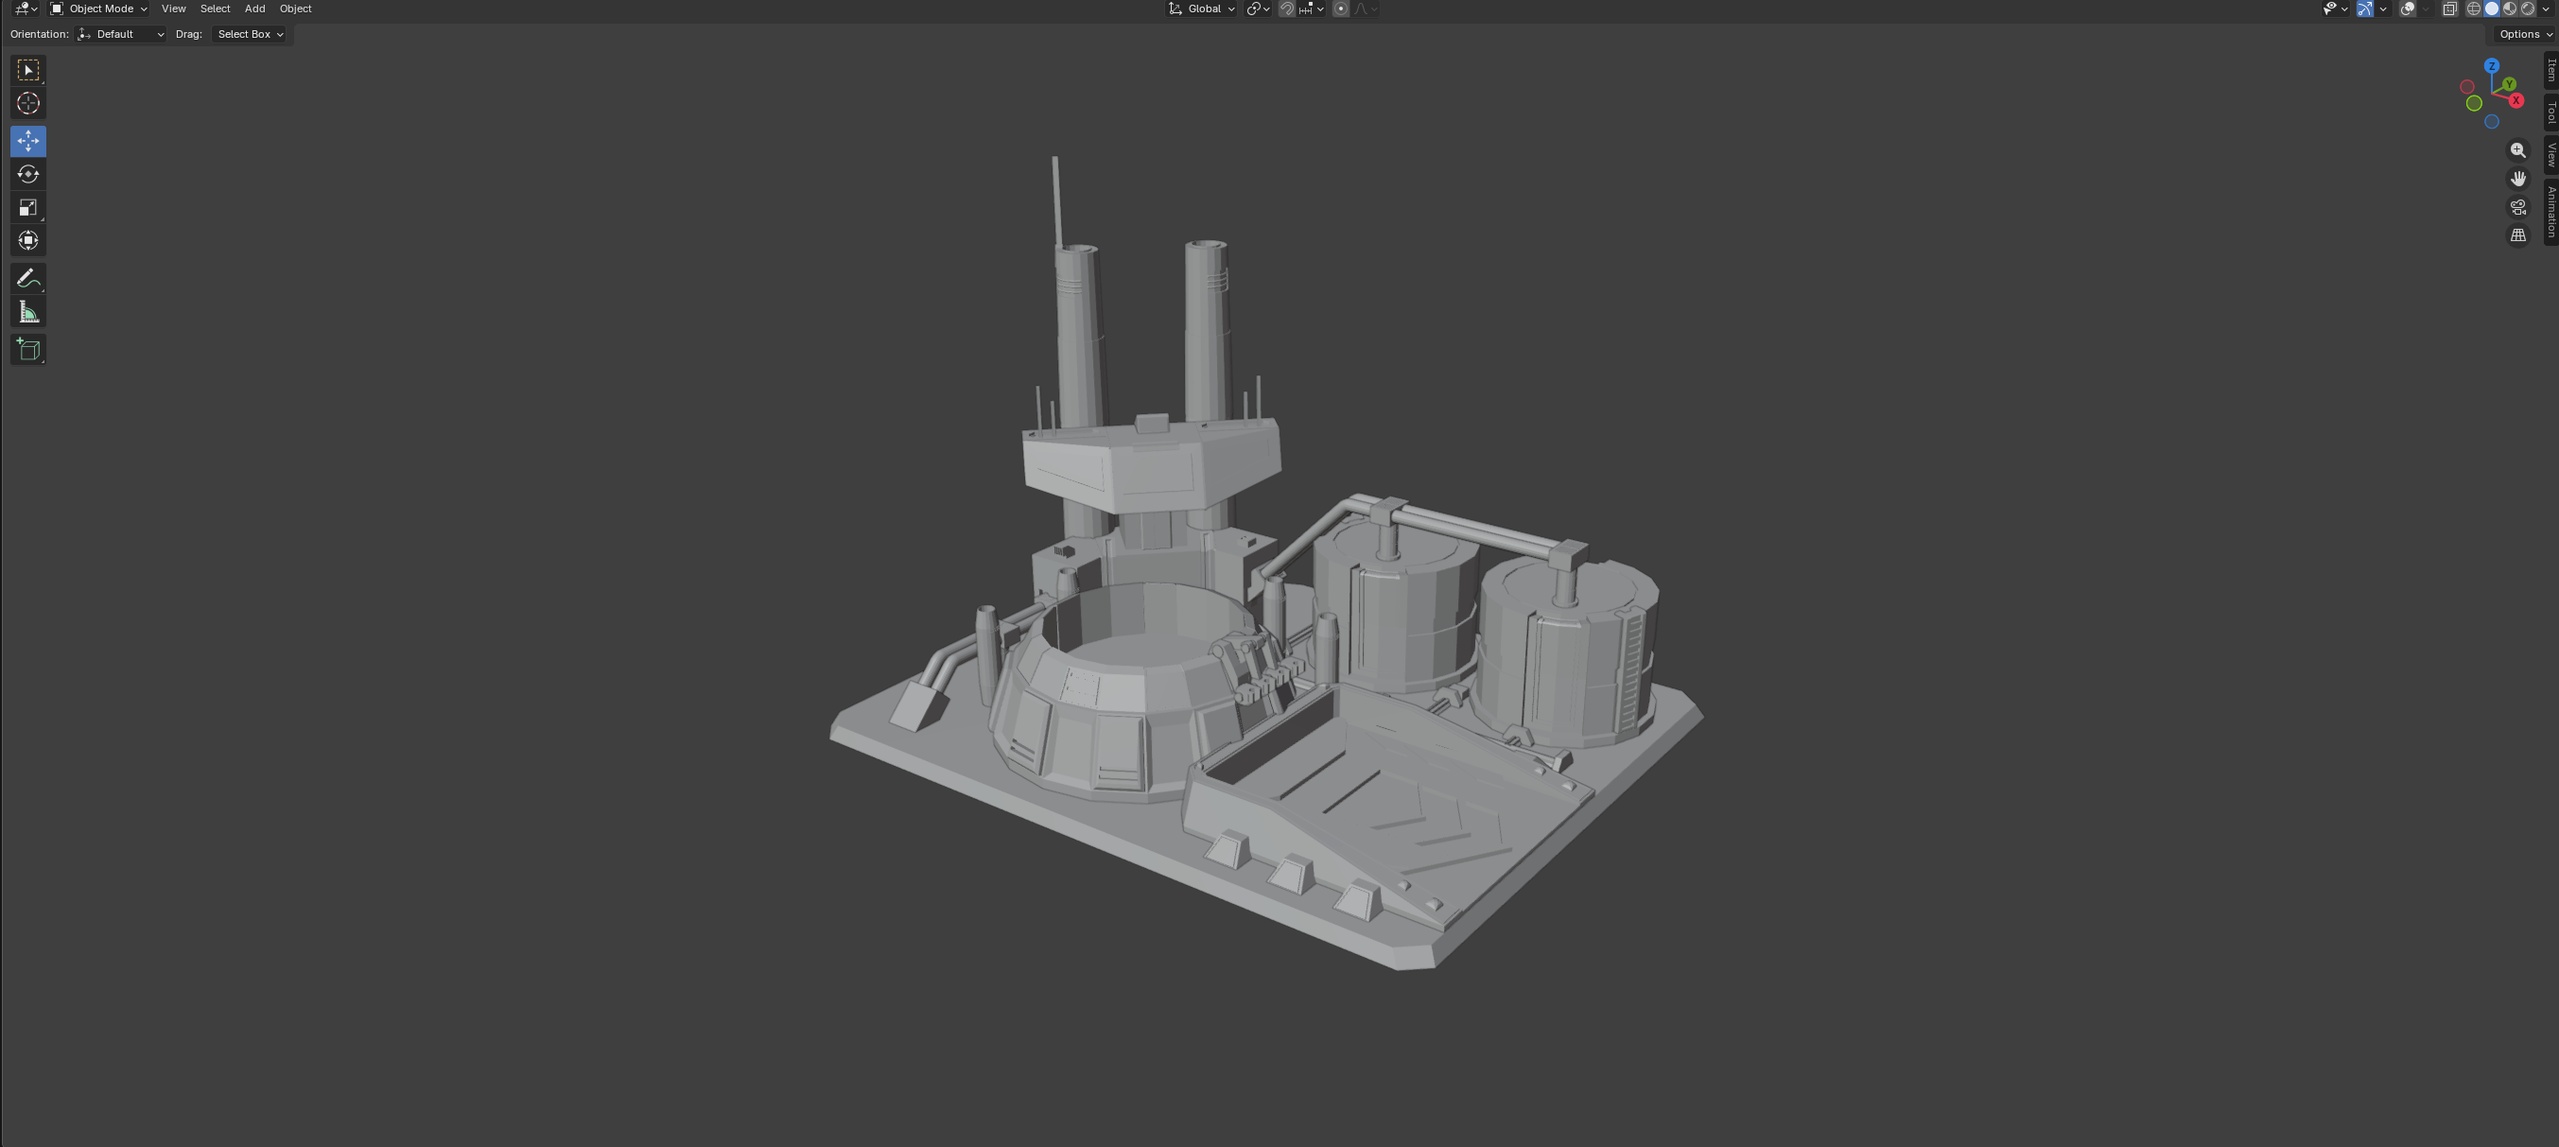Click the Options button
This screenshot has width=2559, height=1147.
tap(2523, 34)
